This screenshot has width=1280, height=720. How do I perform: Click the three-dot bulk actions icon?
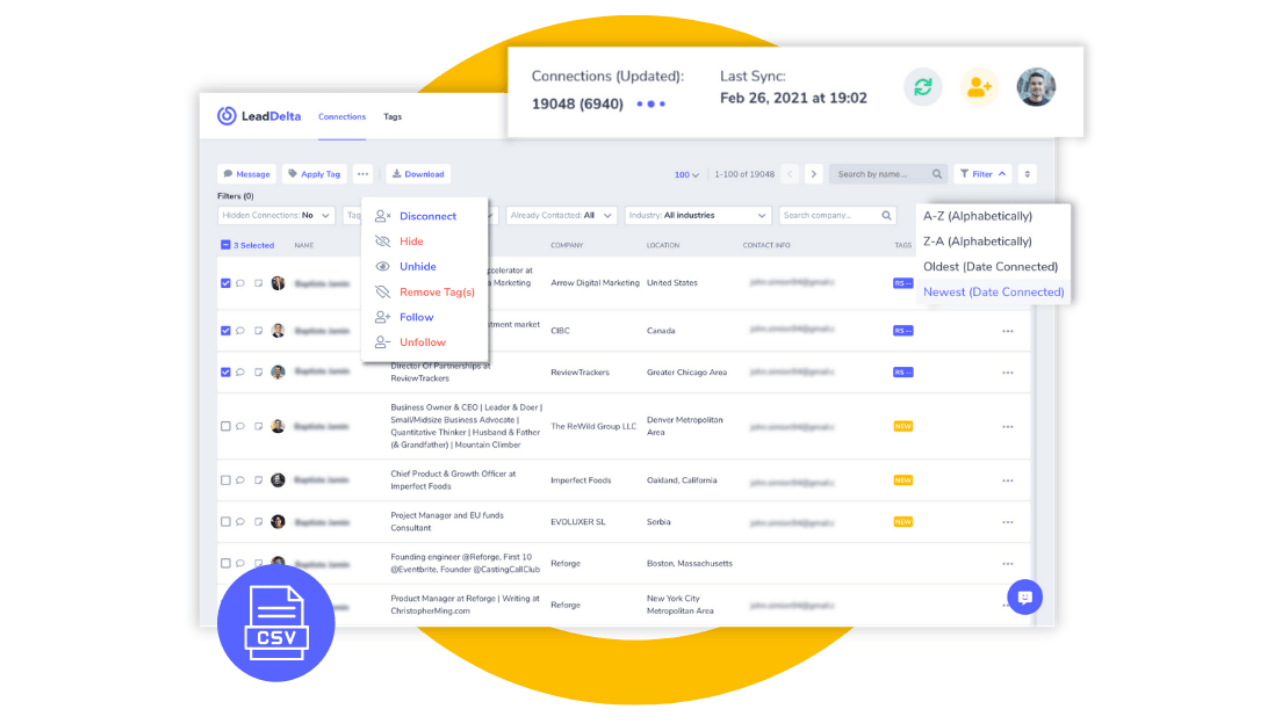click(x=362, y=174)
